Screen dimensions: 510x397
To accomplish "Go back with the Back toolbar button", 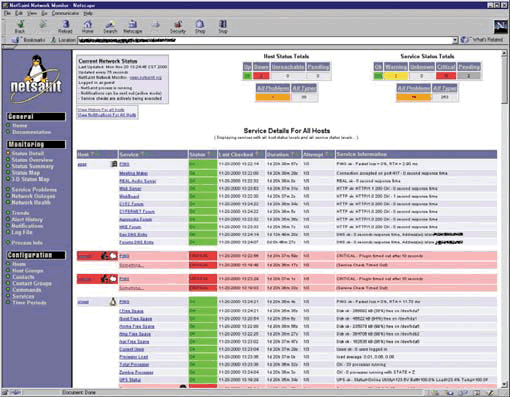I will pos(20,26).
